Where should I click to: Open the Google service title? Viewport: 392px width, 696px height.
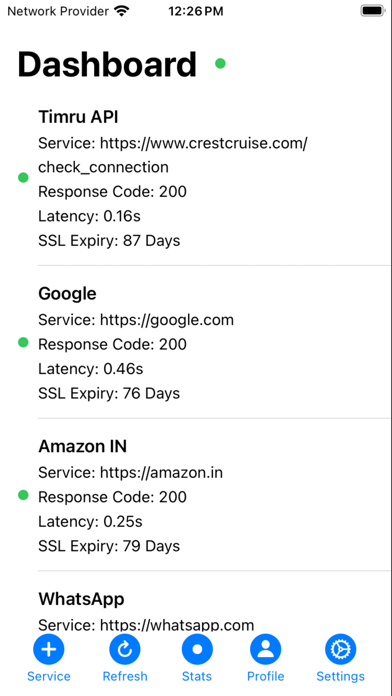pyautogui.click(x=67, y=293)
